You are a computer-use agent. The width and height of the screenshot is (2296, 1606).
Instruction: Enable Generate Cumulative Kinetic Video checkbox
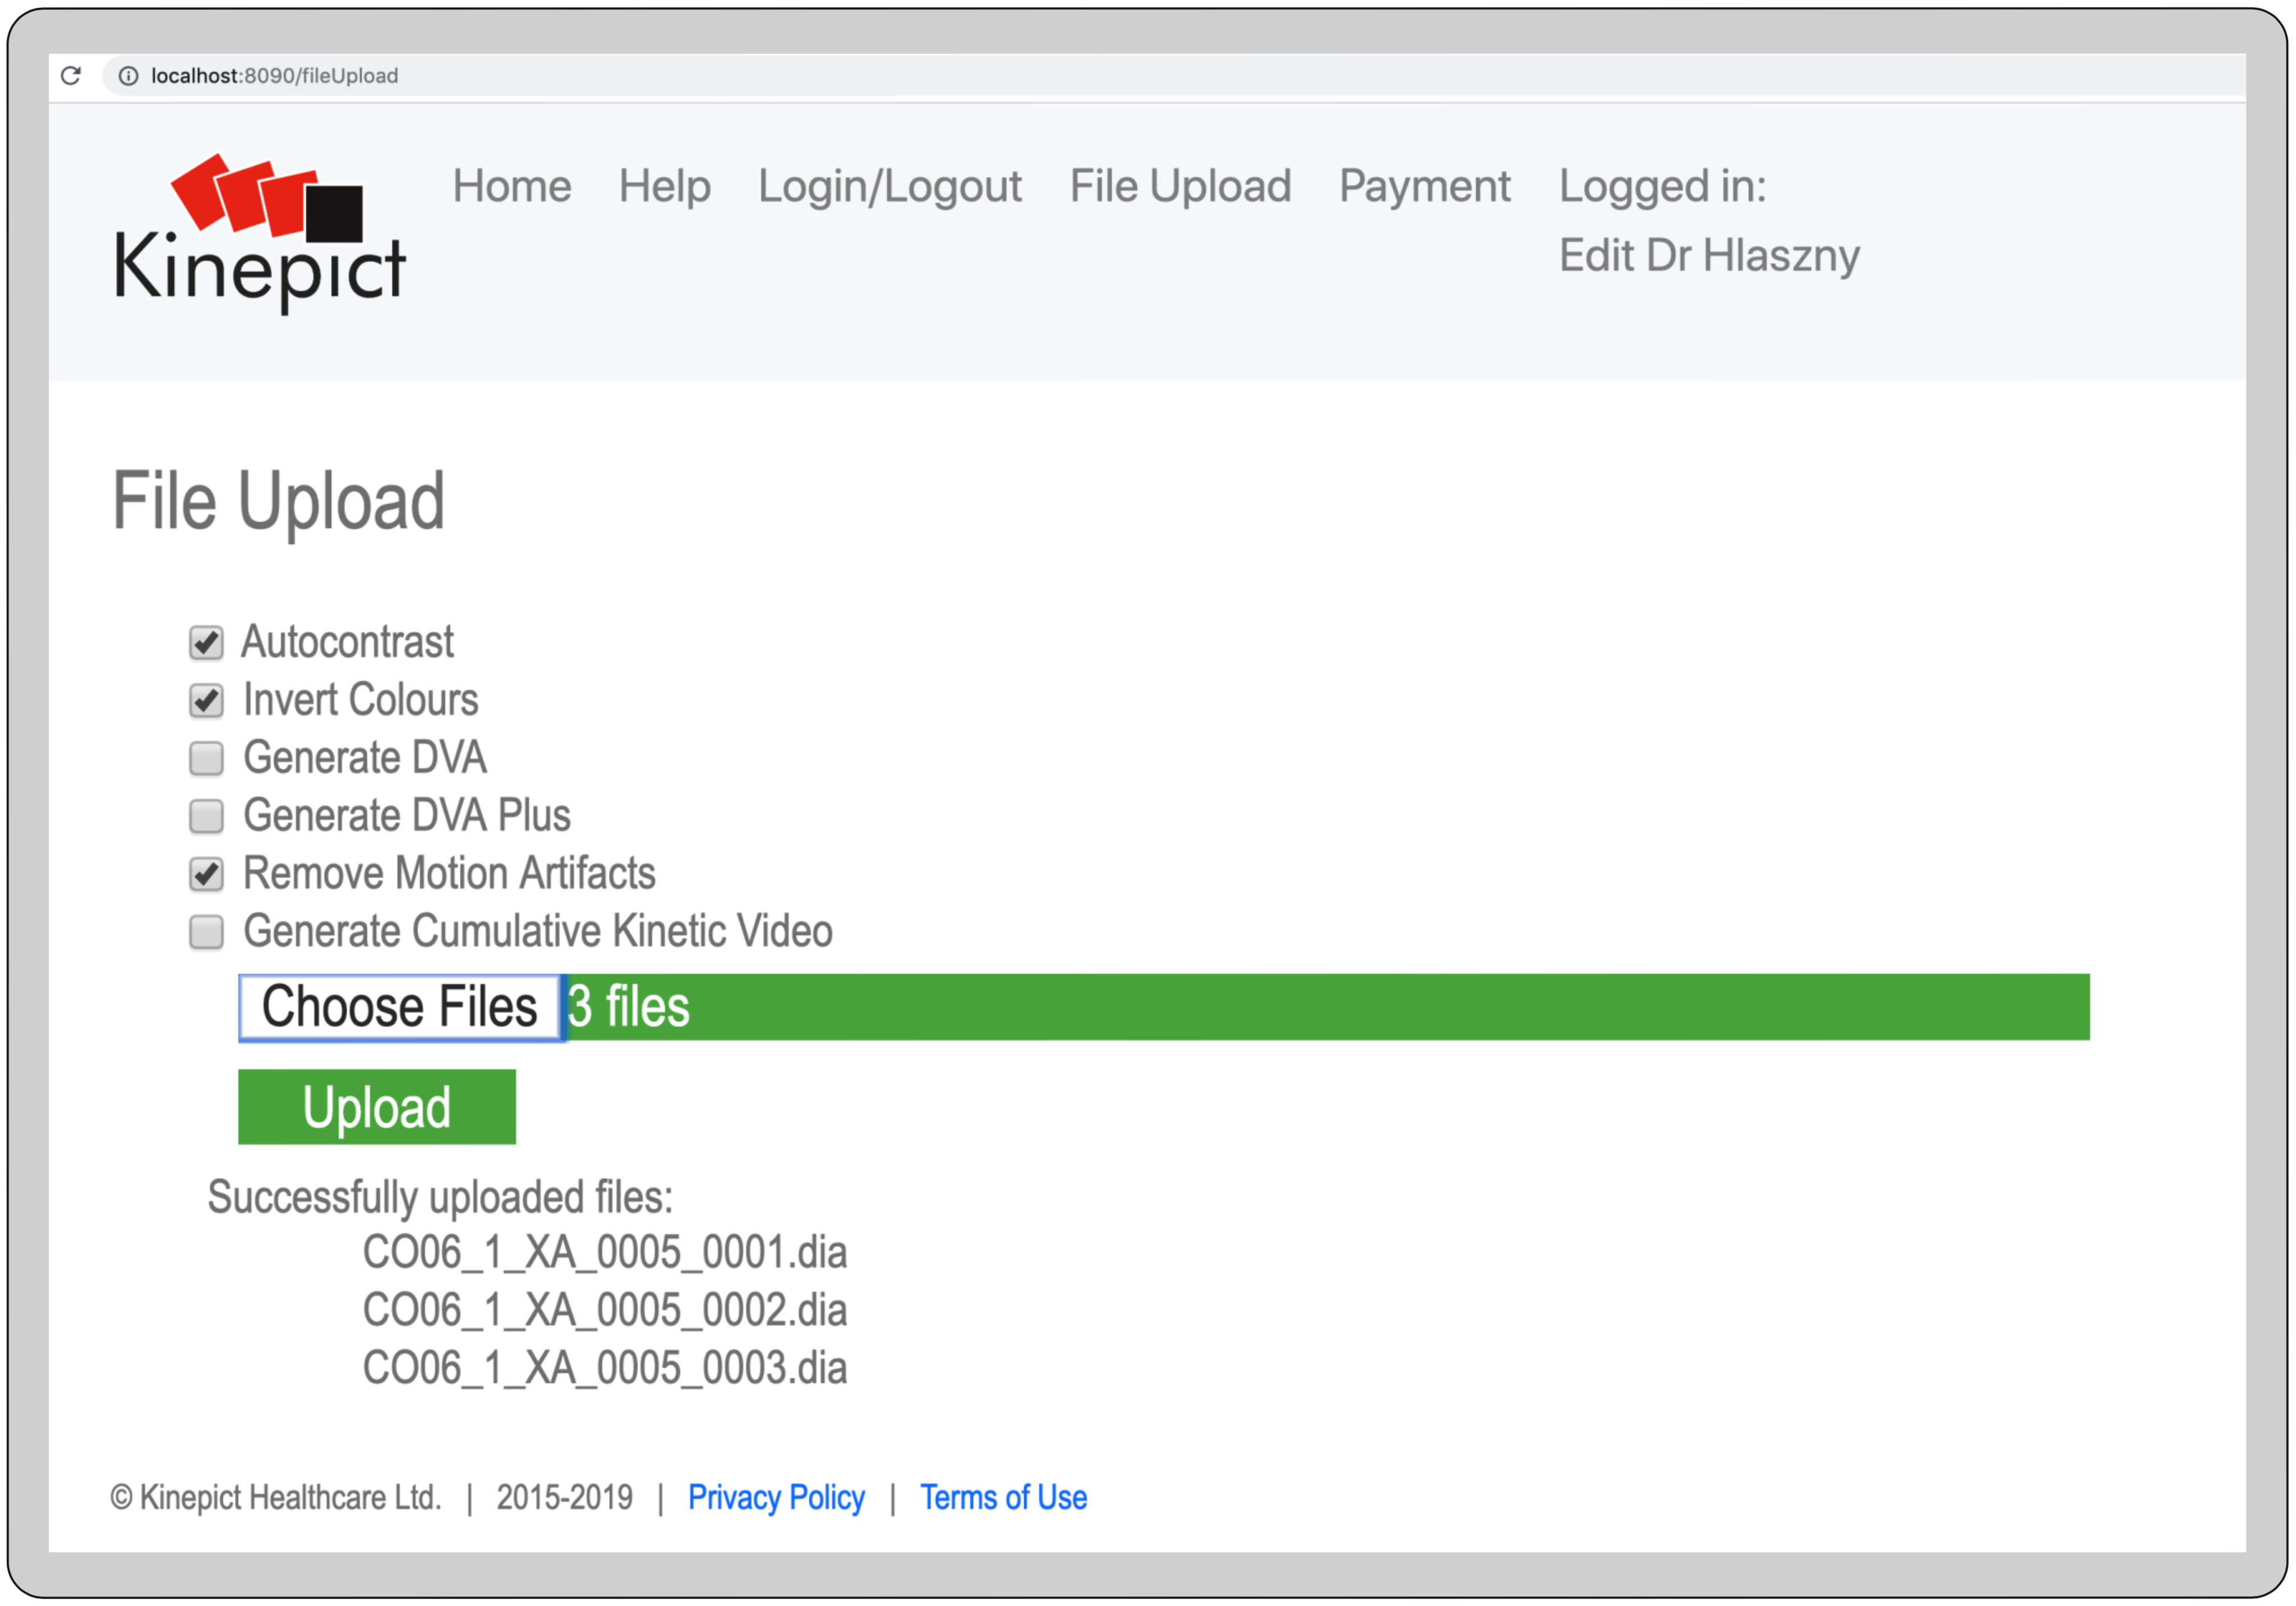(206, 933)
